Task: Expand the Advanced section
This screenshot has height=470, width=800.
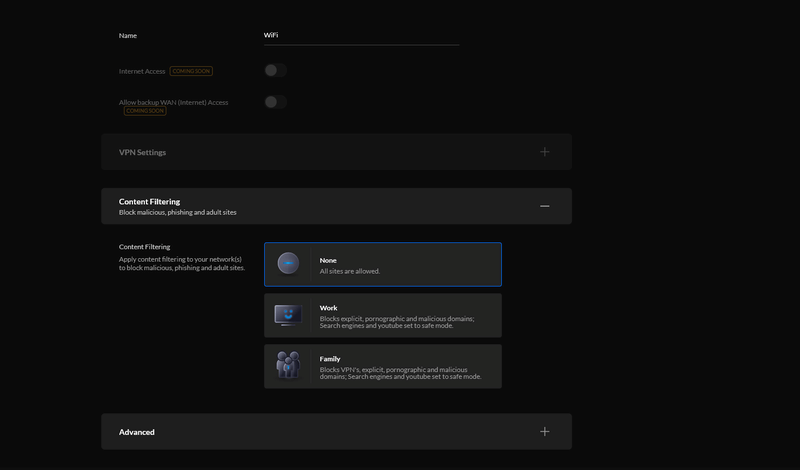Action: (336, 432)
